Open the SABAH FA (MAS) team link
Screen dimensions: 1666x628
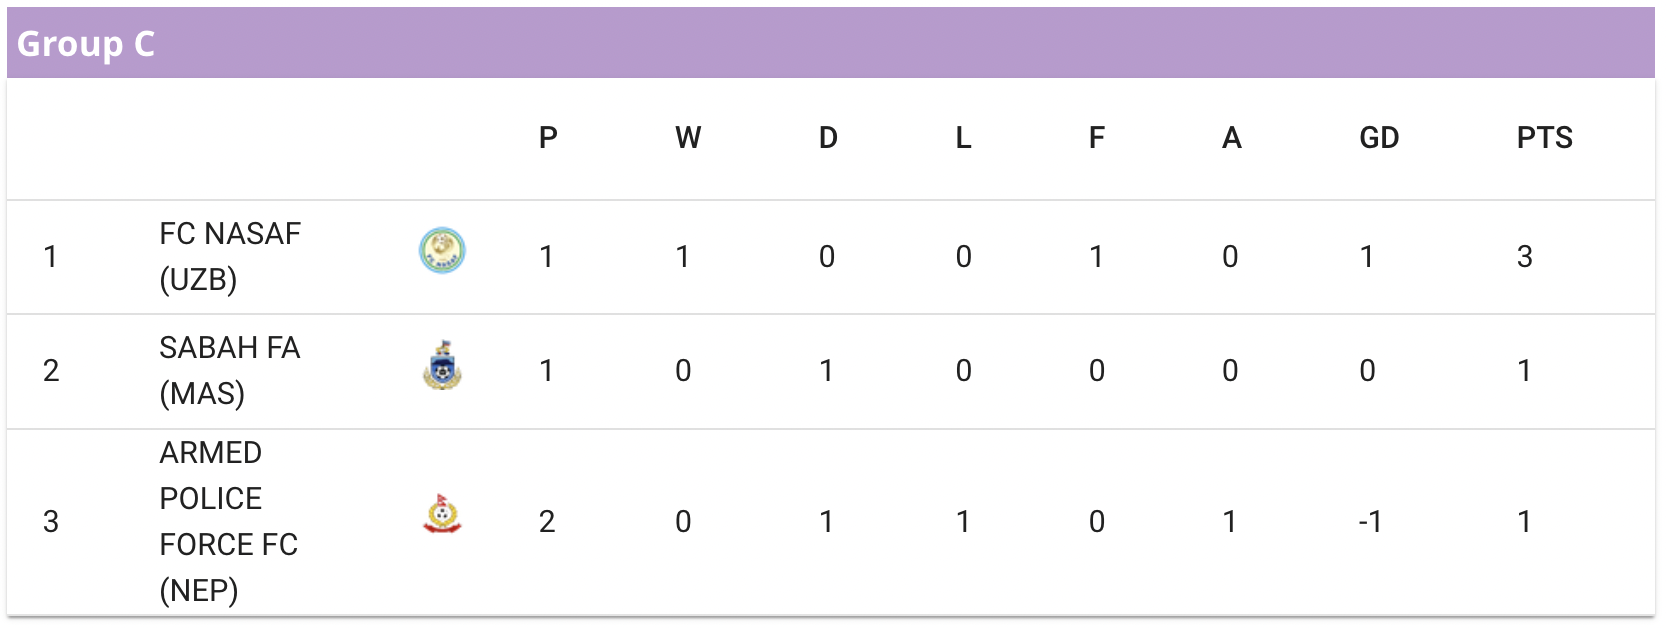pos(230,370)
